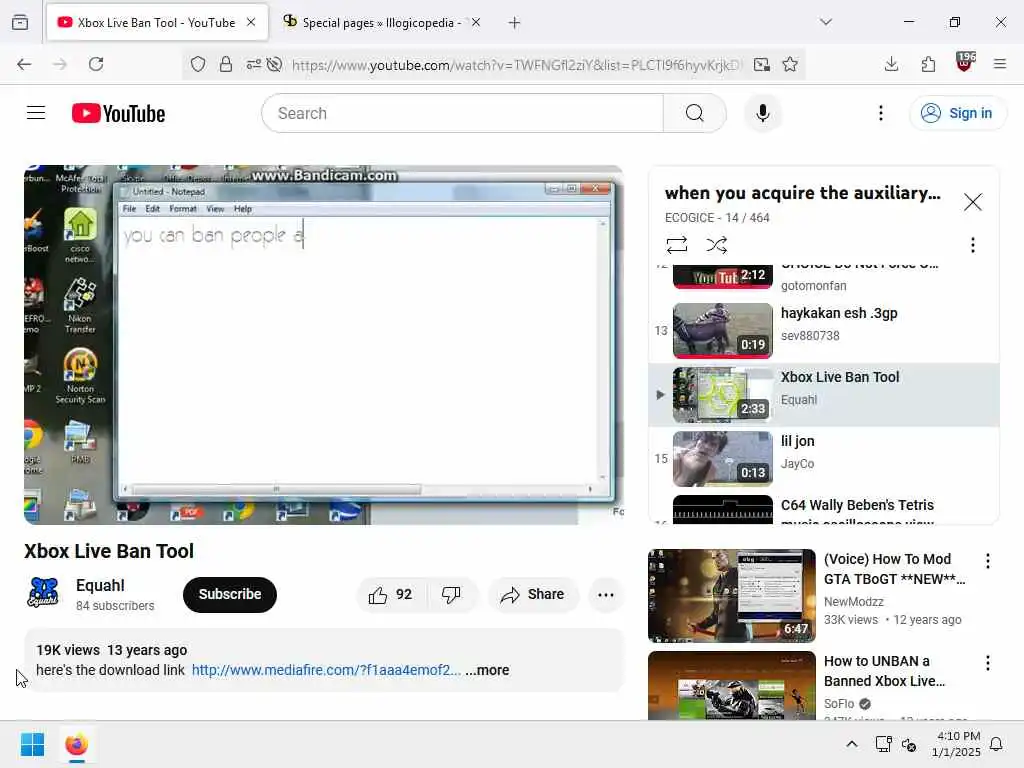
Task: Share the Xbox Live Ban Tool video
Action: coord(532,595)
